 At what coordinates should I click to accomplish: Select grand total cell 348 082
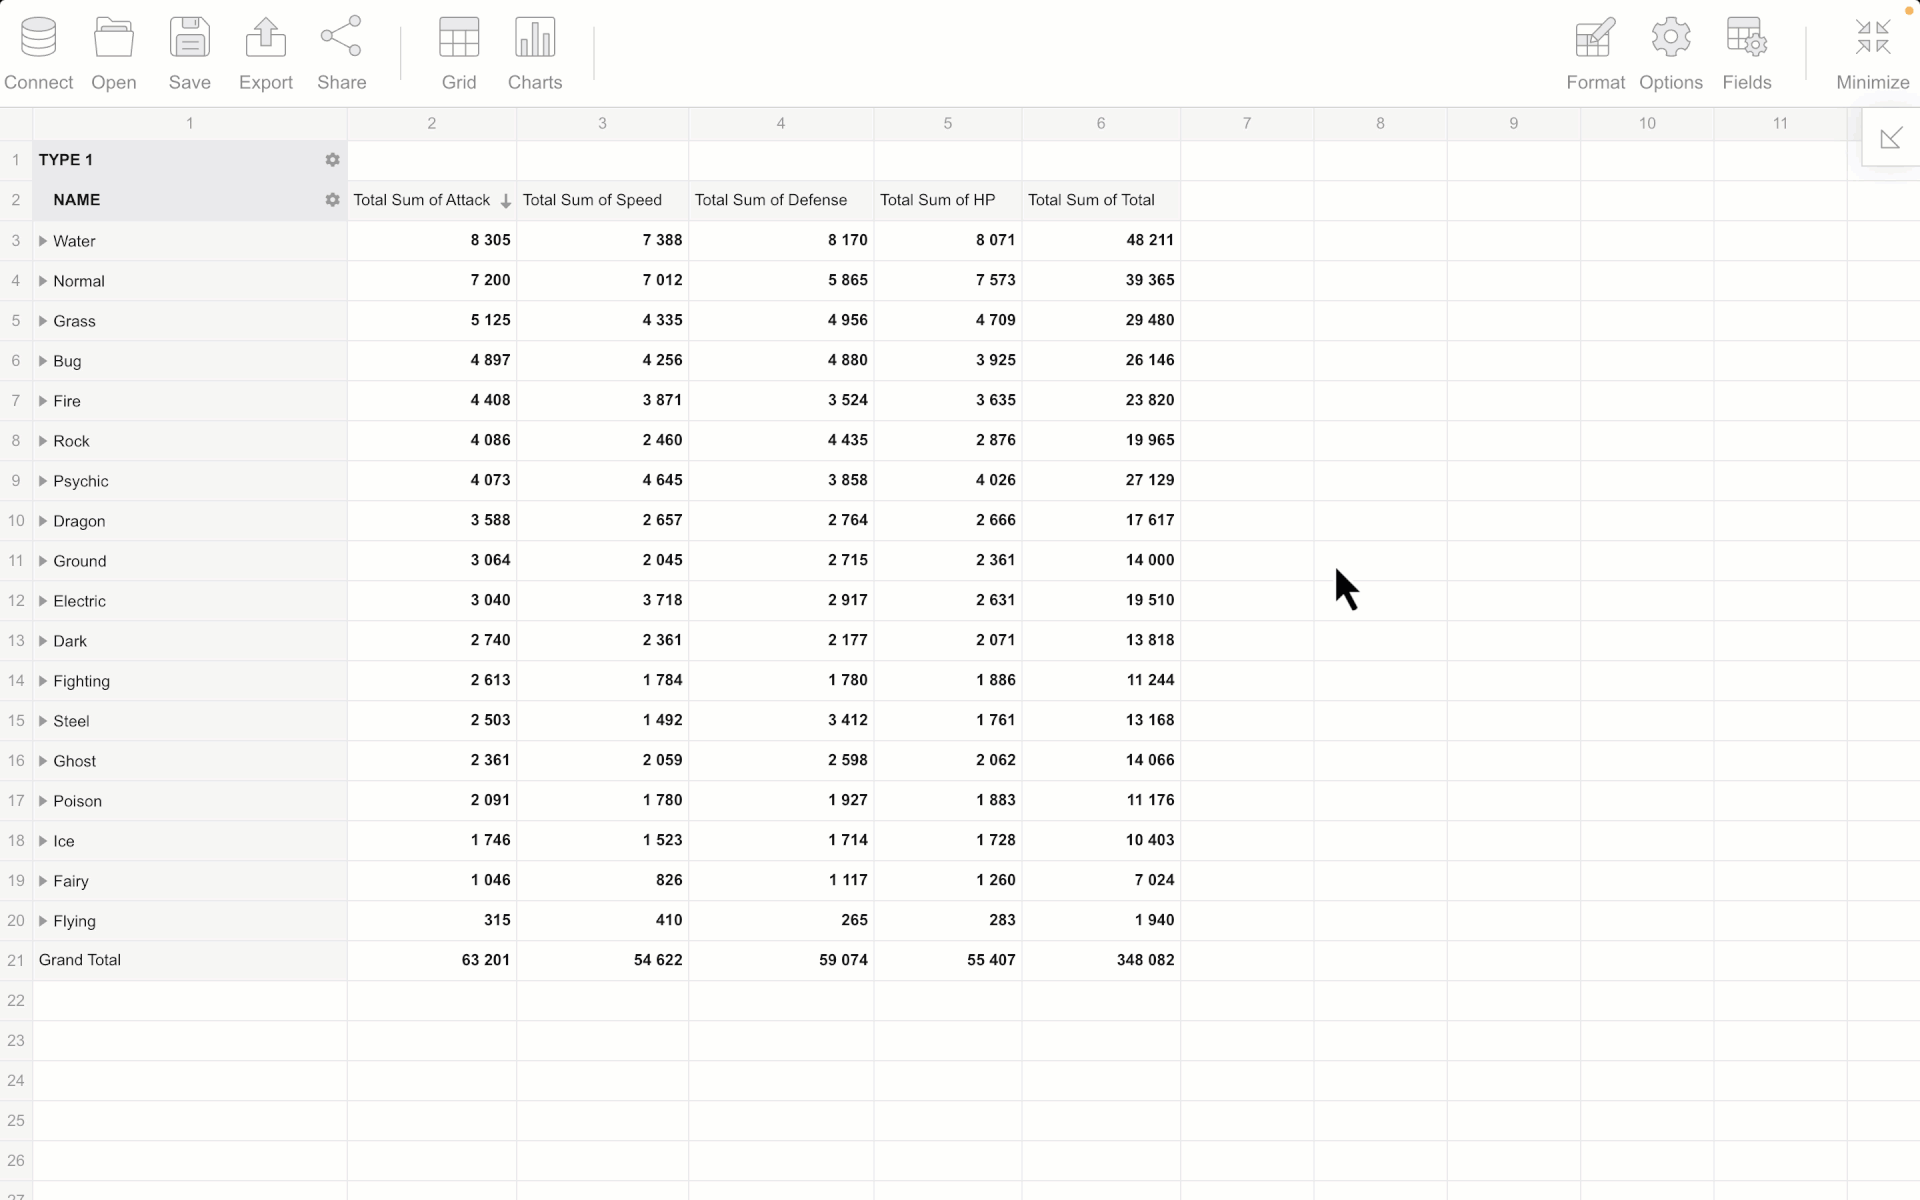1101,960
